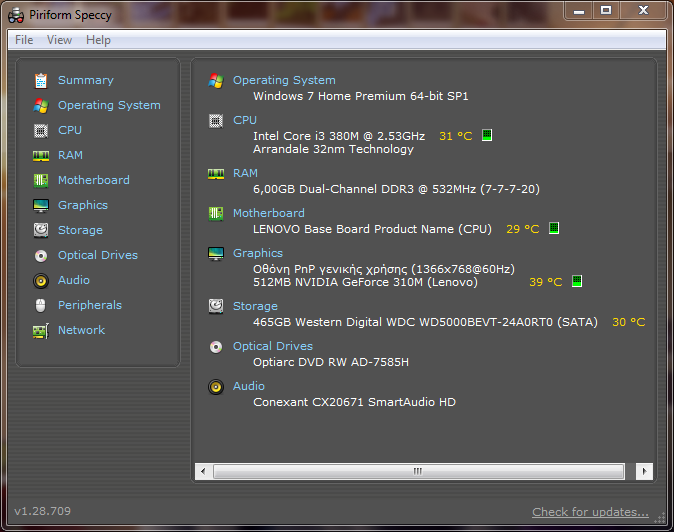
Task: Click the version number v1.28.709
Action: tap(43, 511)
